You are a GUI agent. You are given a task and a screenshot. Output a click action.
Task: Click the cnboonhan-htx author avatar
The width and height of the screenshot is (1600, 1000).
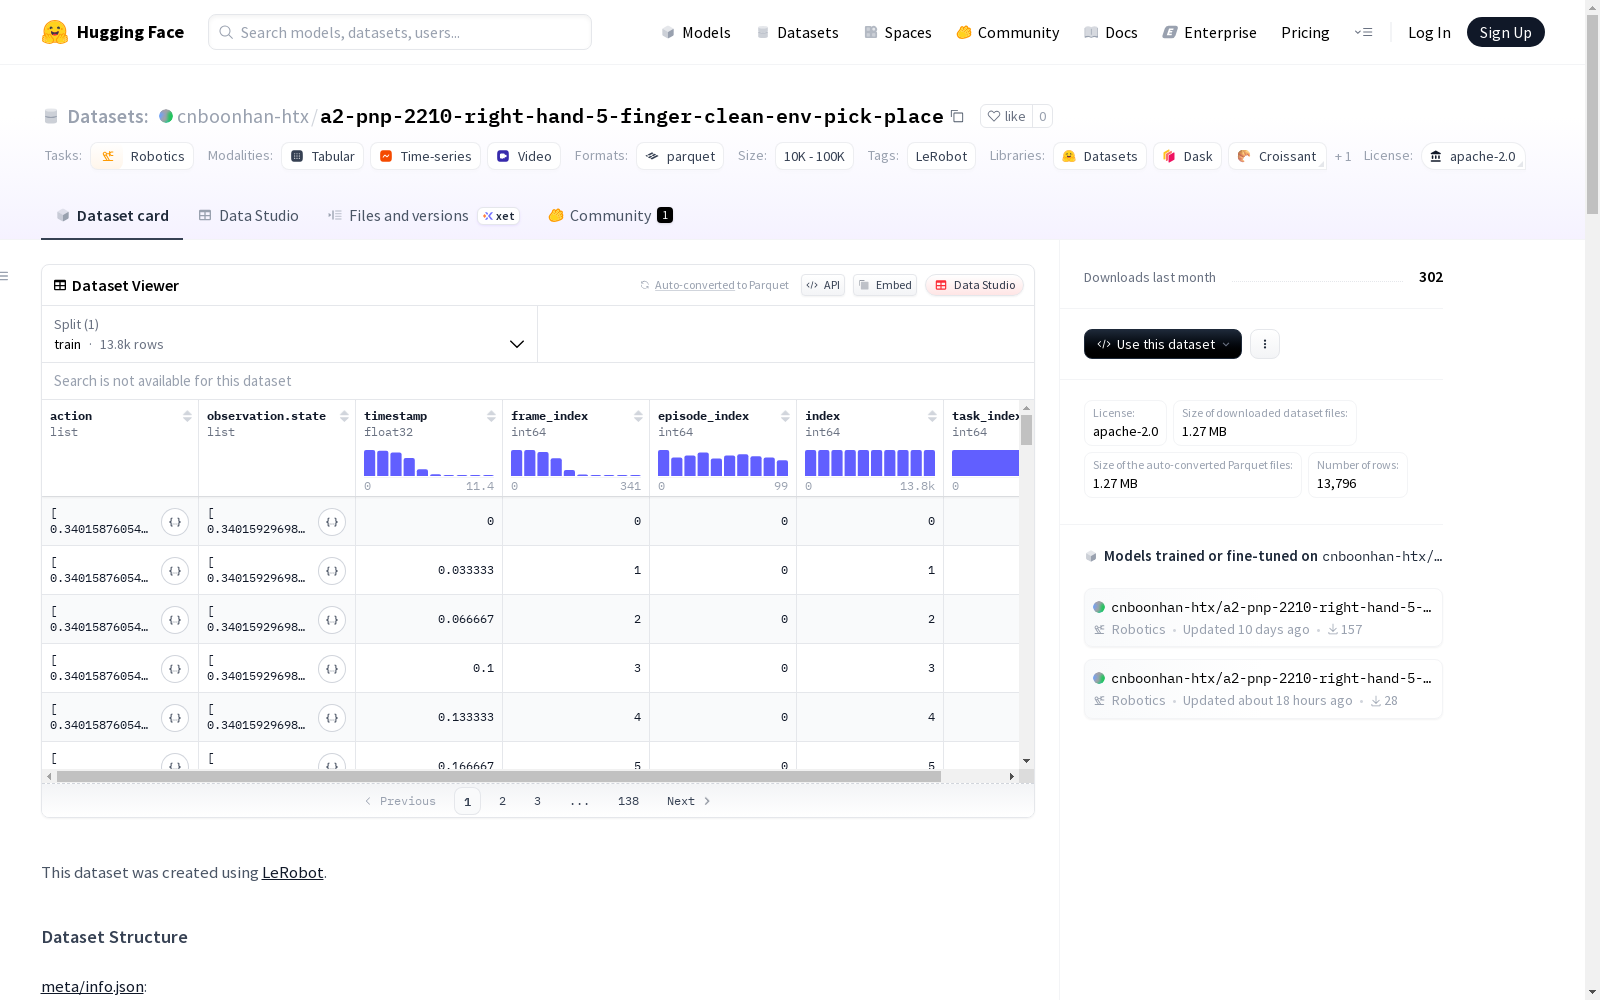click(166, 116)
